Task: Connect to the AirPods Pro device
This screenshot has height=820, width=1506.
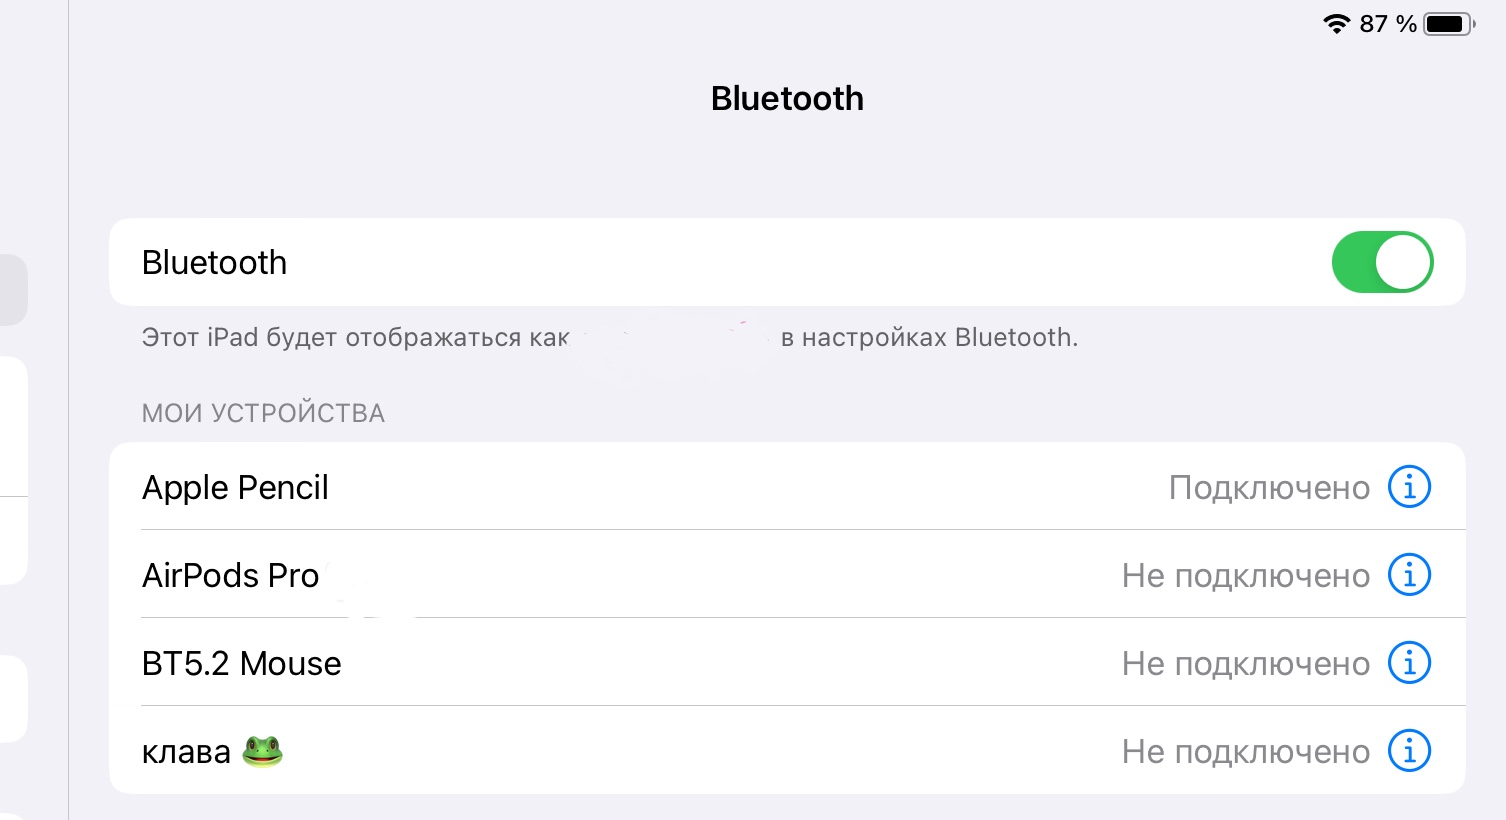Action: click(230, 576)
